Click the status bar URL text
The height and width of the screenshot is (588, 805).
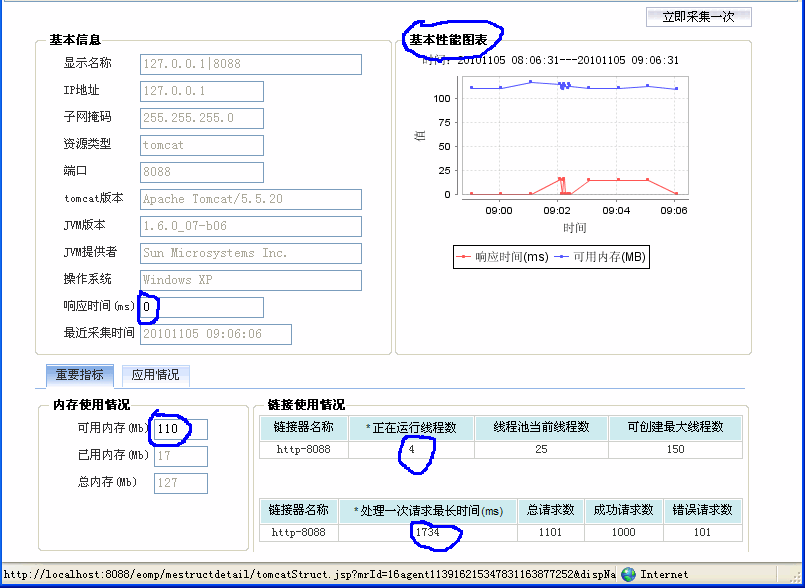310,575
